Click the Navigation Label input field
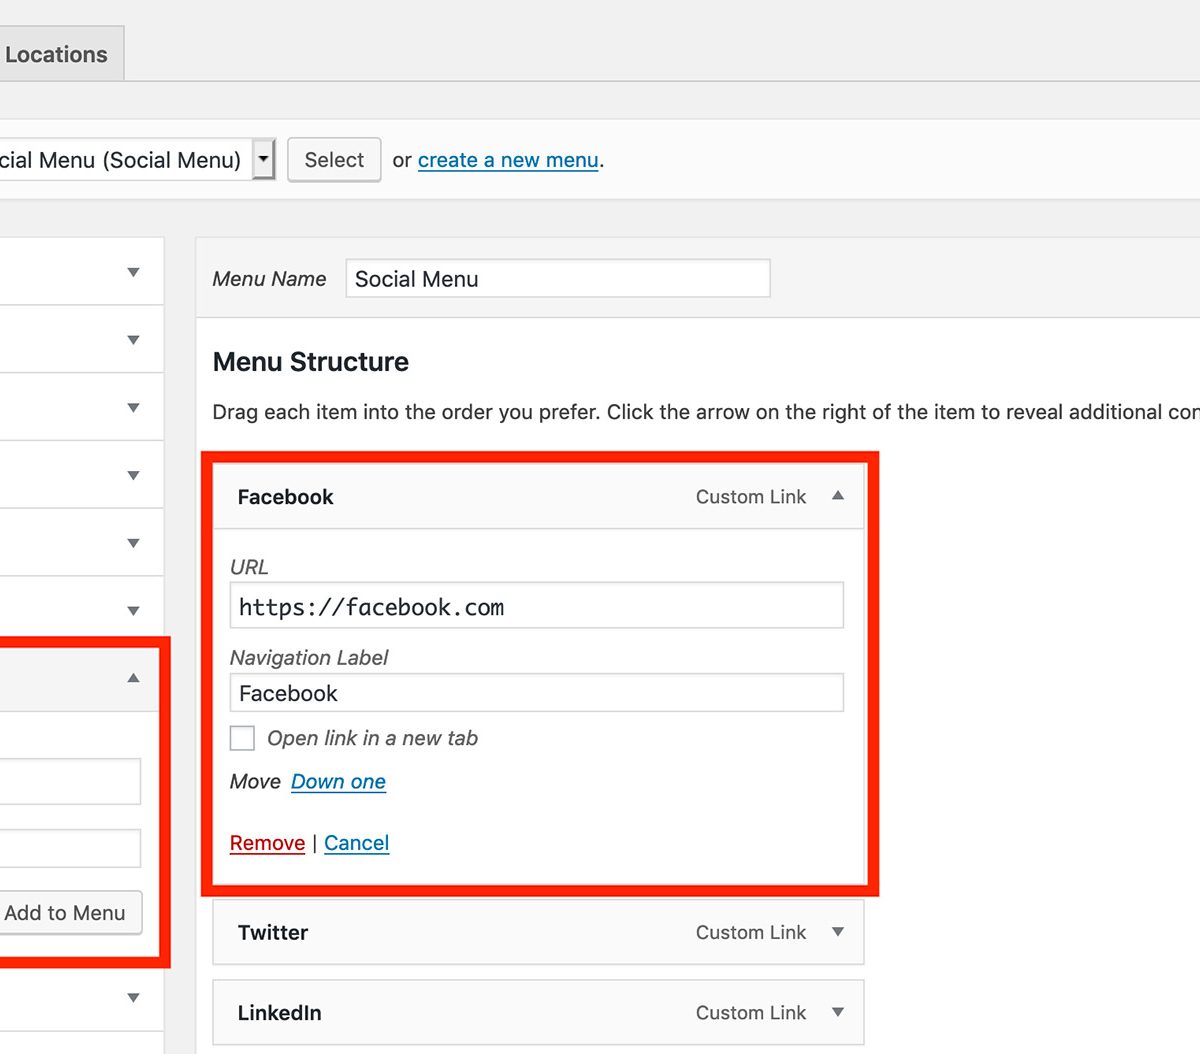The width and height of the screenshot is (1200, 1054). click(x=536, y=693)
